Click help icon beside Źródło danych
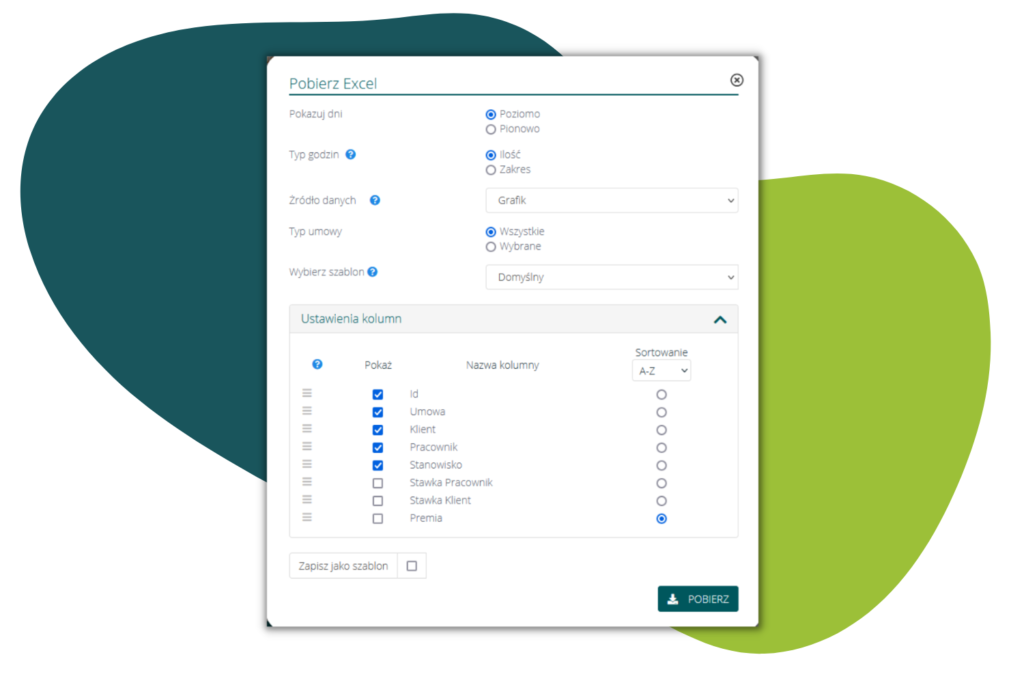This screenshot has width=1024, height=683. click(x=375, y=200)
